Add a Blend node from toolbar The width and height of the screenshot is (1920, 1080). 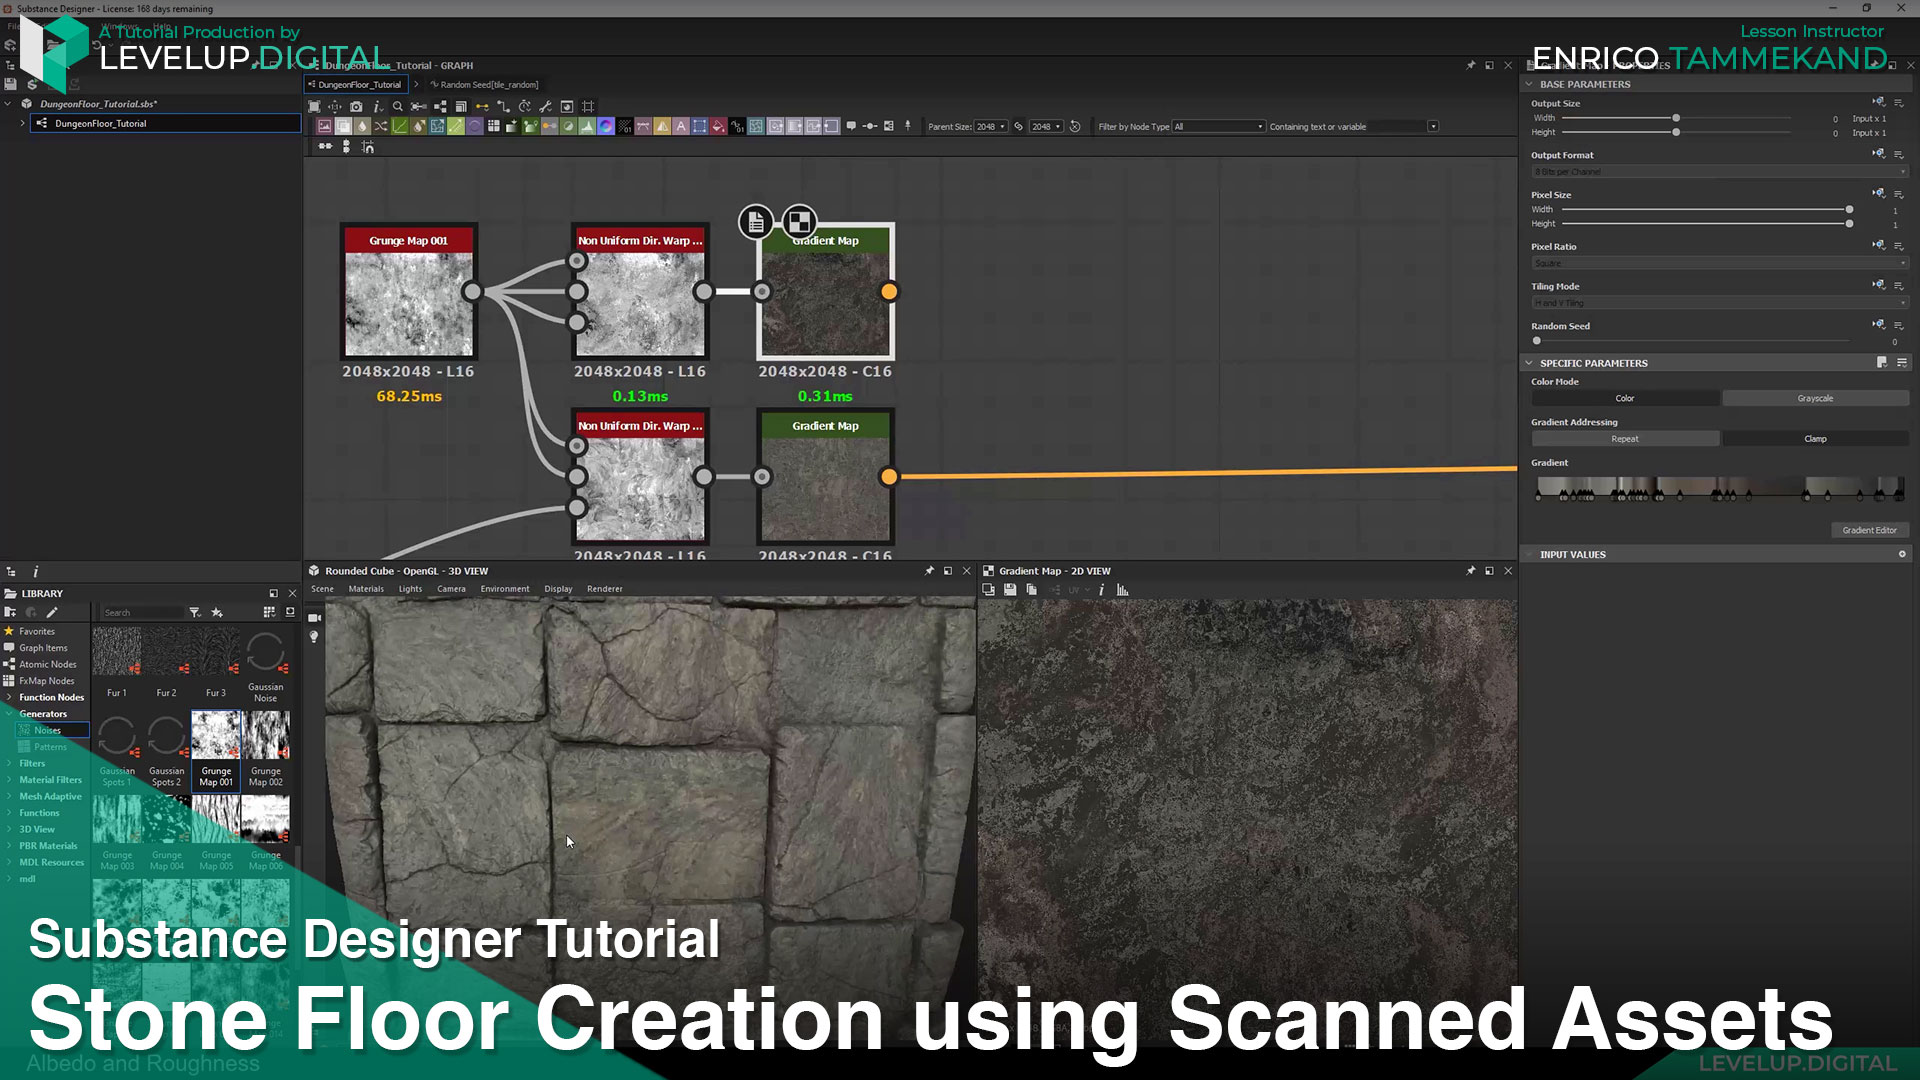click(x=343, y=126)
